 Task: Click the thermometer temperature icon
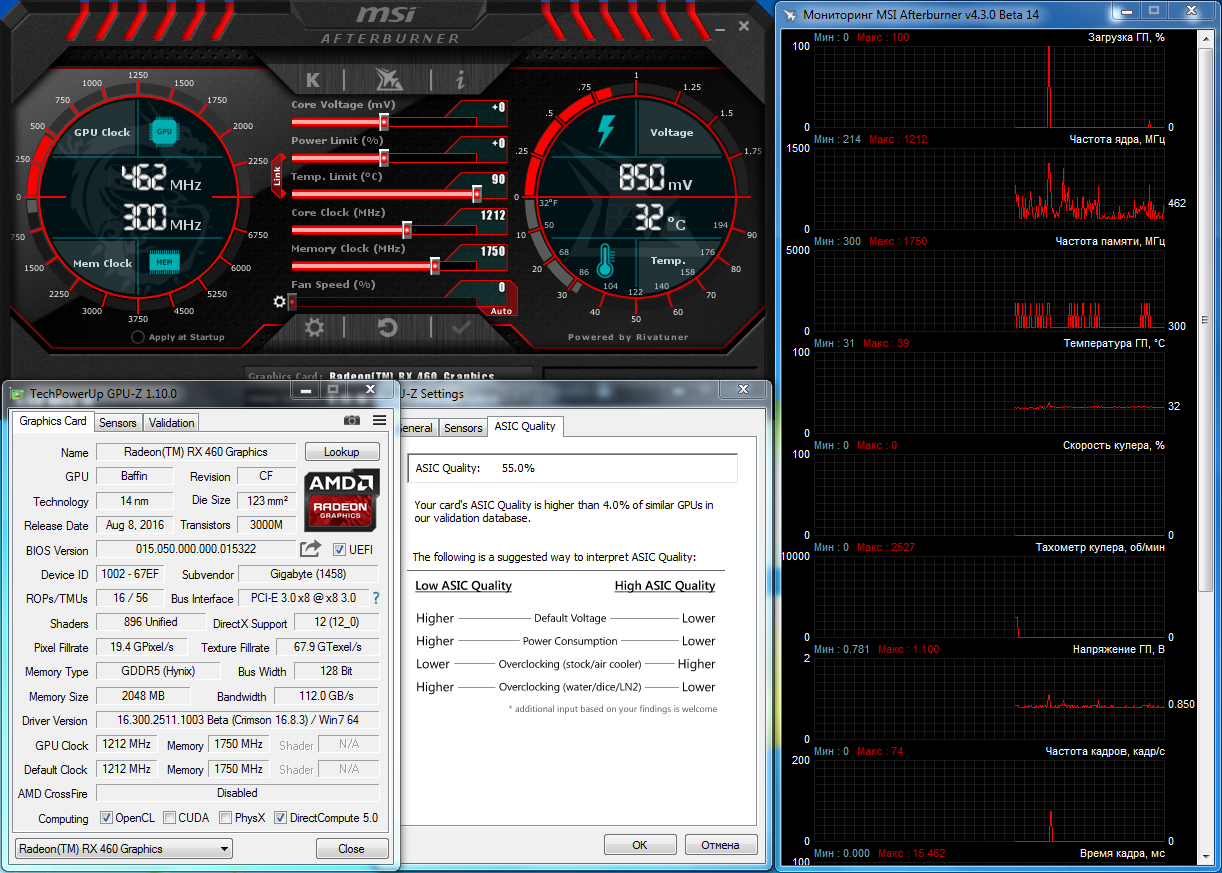pyautogui.click(x=604, y=260)
